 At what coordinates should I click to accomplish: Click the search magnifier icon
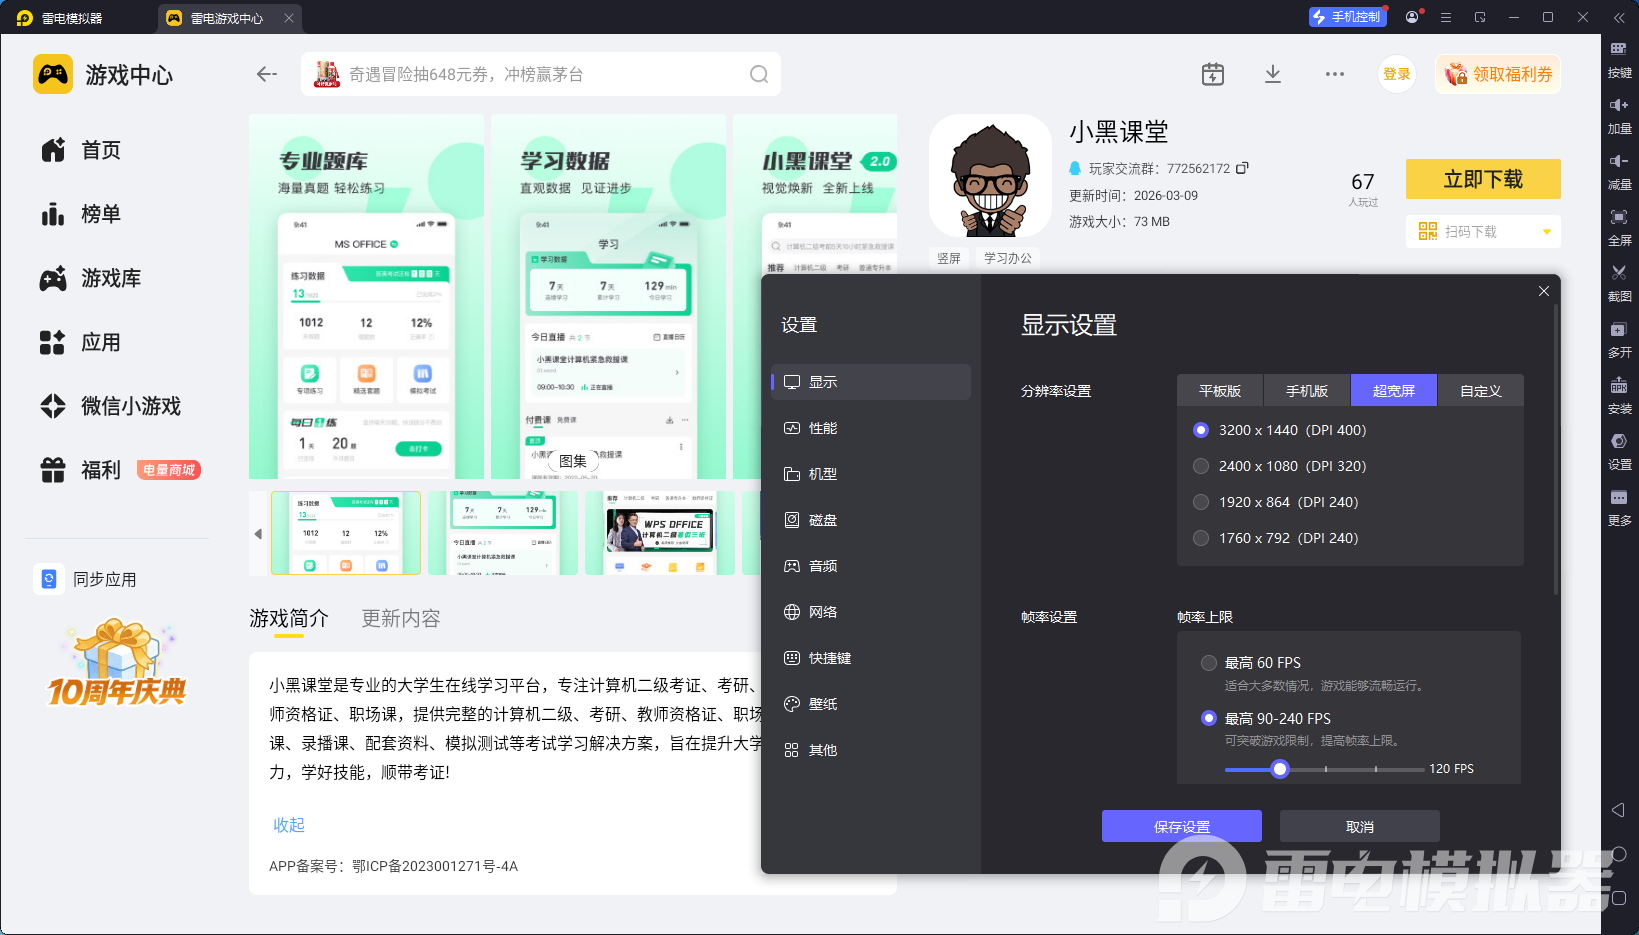click(759, 74)
